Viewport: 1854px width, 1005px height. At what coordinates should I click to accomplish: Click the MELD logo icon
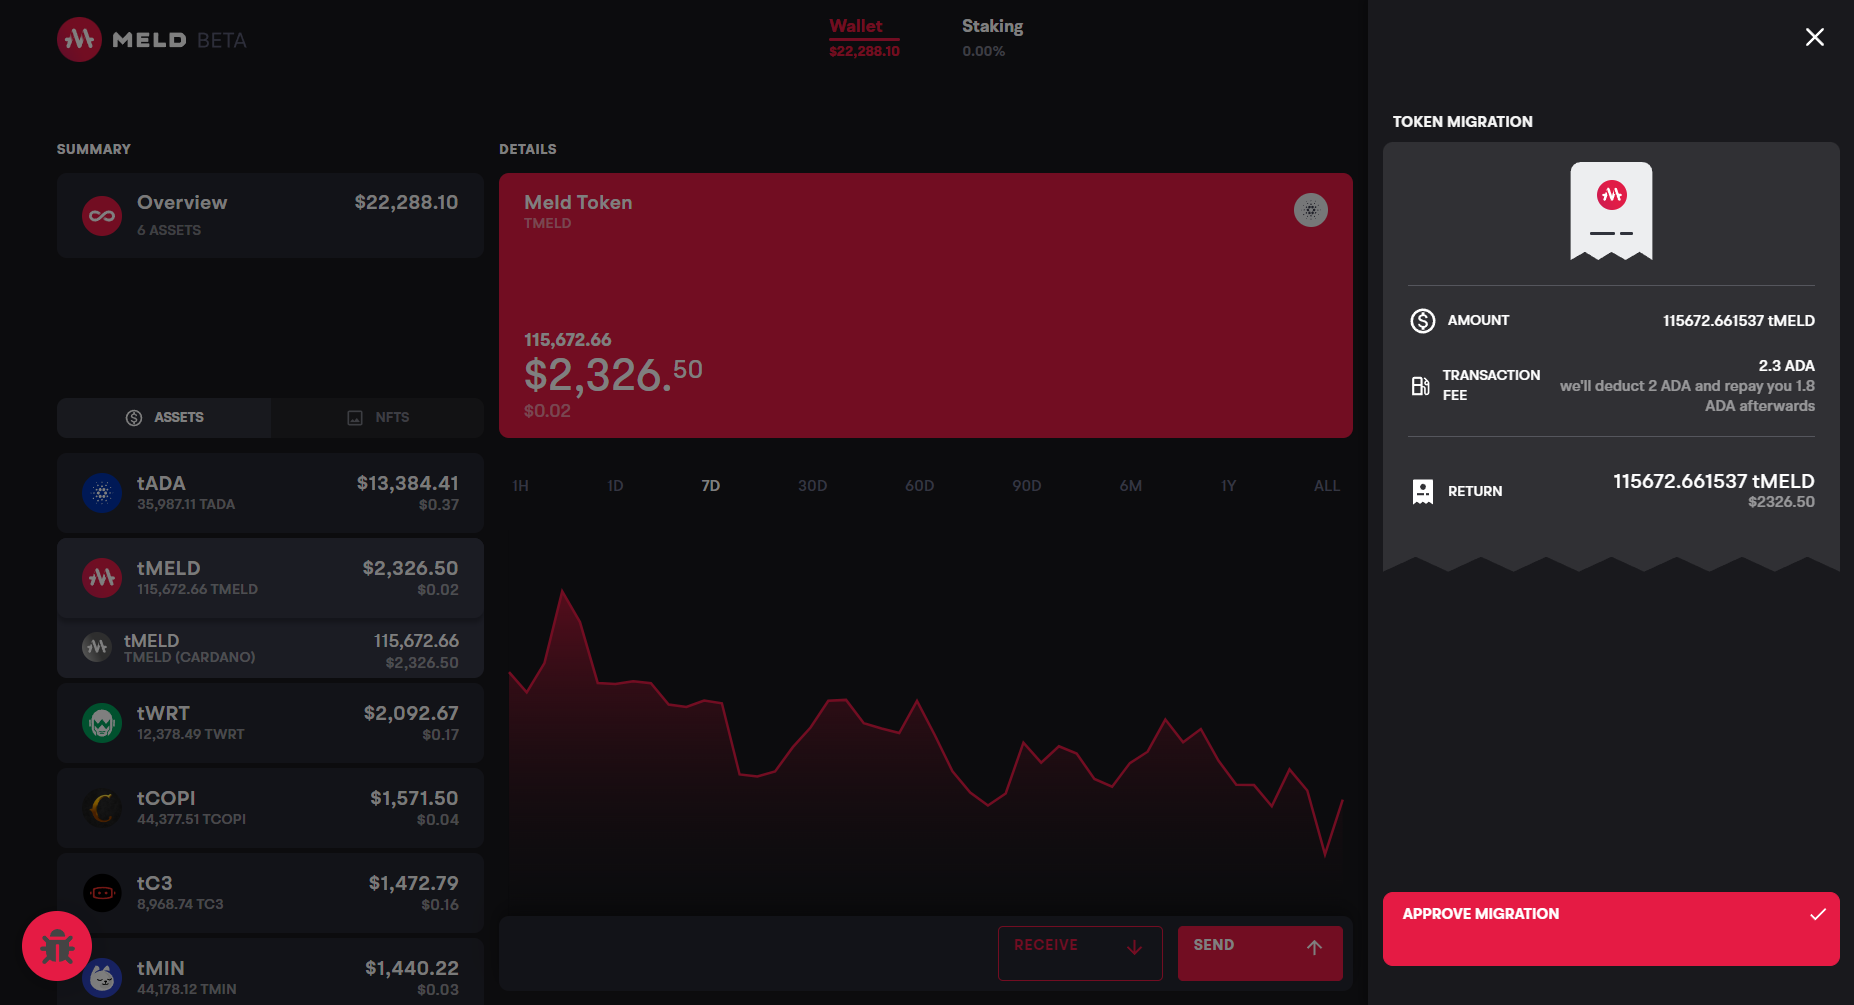[79, 39]
